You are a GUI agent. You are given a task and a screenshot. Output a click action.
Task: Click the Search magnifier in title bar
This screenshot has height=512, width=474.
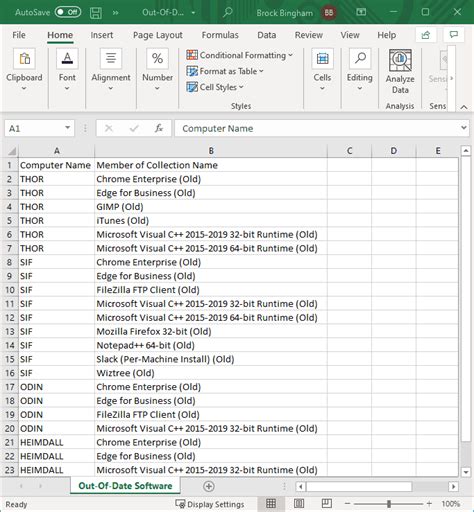pyautogui.click(x=228, y=12)
